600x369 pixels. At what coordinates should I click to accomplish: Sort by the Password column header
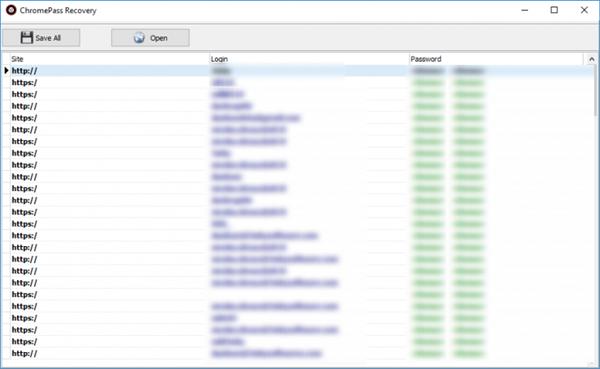(x=496, y=59)
